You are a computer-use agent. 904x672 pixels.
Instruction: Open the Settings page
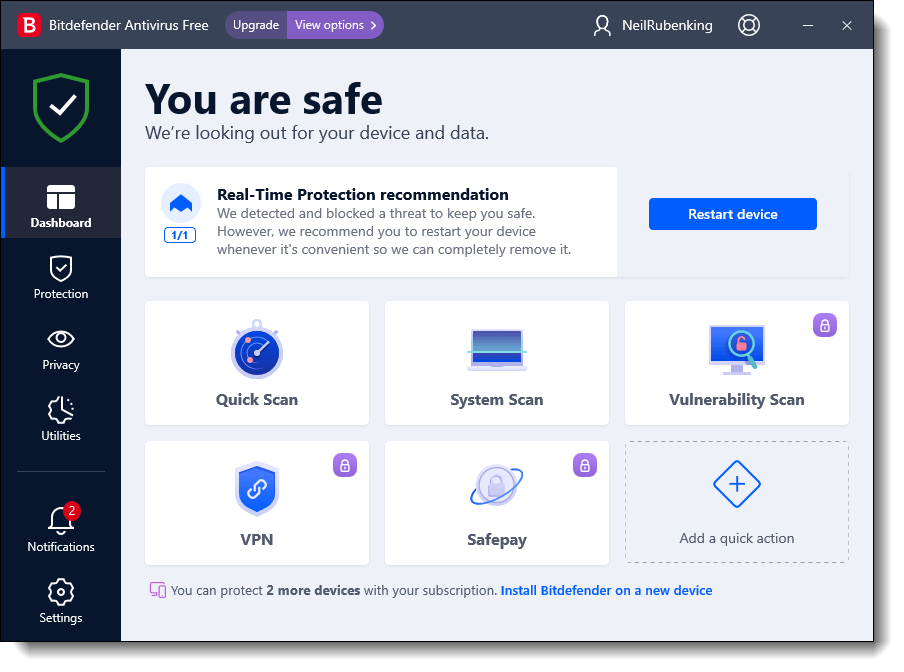(61, 601)
